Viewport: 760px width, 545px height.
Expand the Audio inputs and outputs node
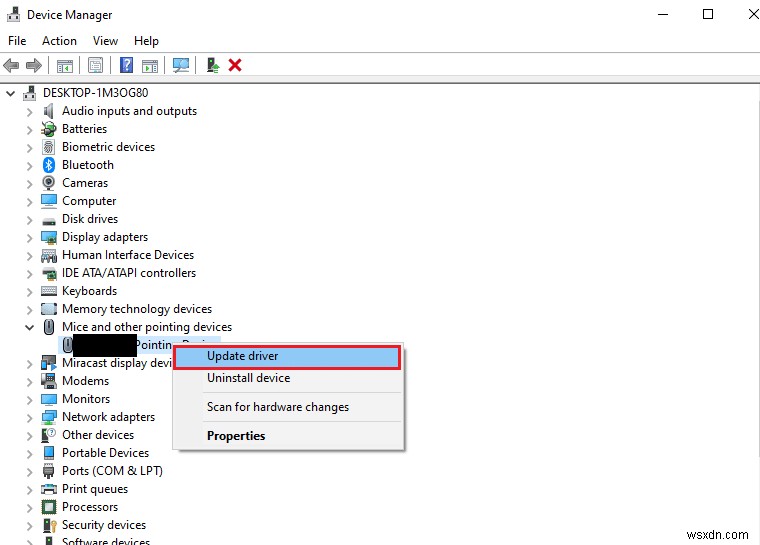tap(30, 112)
